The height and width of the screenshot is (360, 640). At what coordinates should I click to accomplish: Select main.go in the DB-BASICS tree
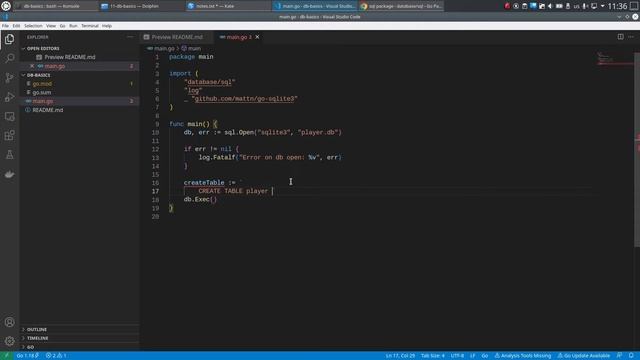(x=80, y=101)
